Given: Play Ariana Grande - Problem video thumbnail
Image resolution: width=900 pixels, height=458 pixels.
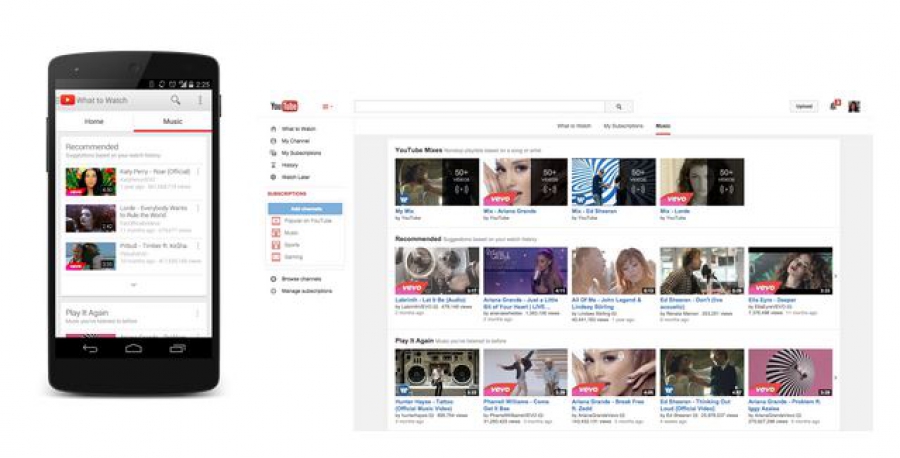Looking at the screenshot, I should [790, 372].
